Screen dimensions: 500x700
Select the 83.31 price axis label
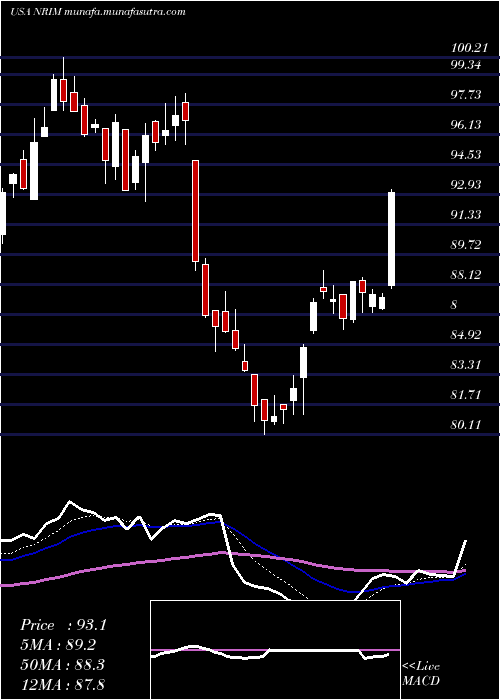coord(466,365)
